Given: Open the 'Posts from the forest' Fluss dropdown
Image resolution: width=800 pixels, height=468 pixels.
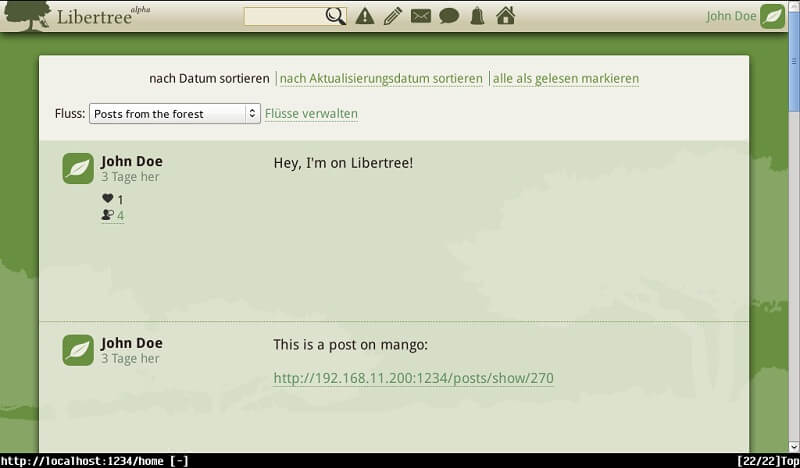Looking at the screenshot, I should [x=174, y=113].
